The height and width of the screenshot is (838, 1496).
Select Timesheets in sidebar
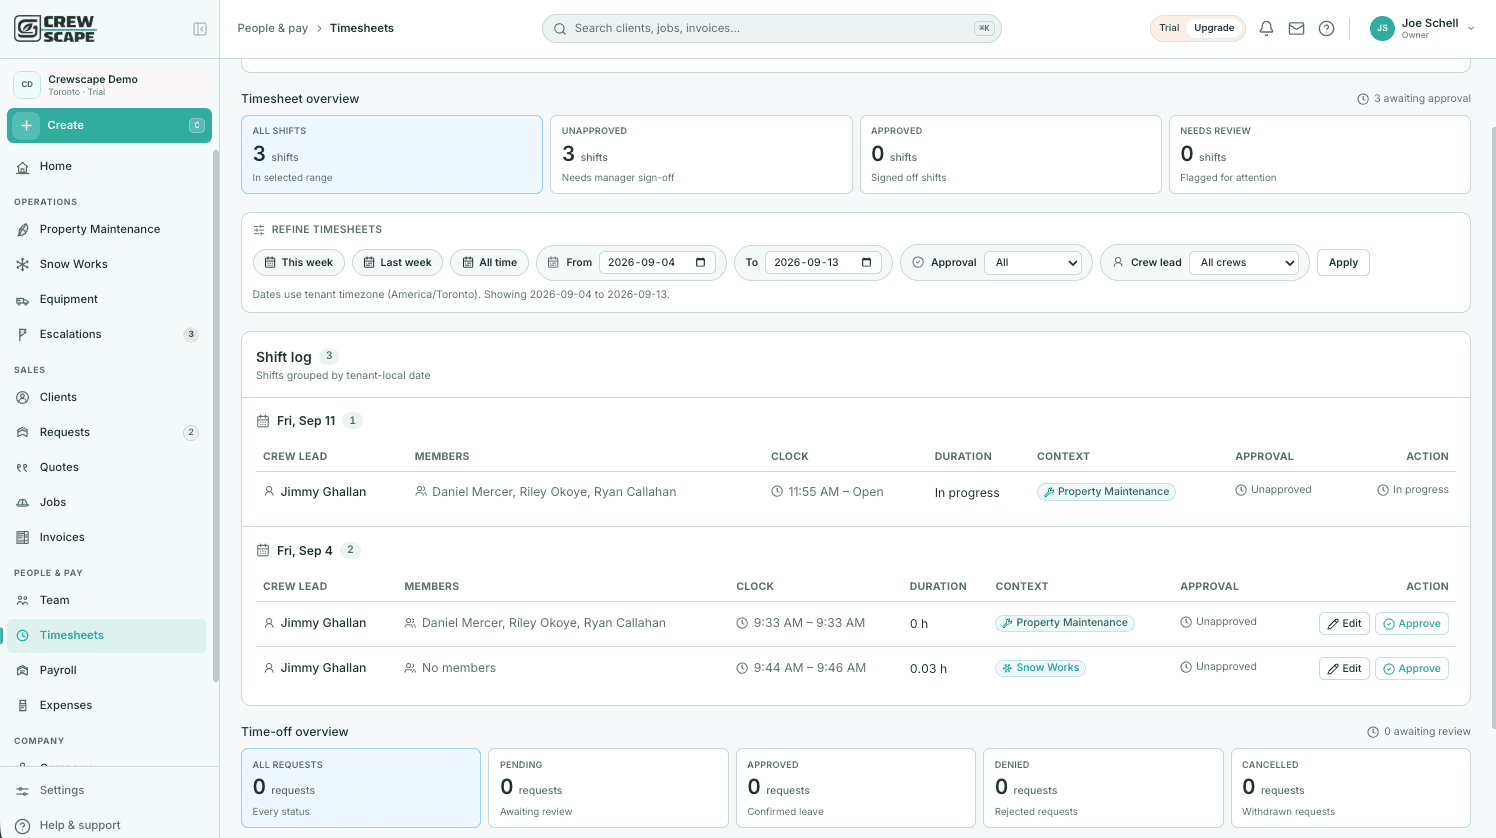pos(107,635)
